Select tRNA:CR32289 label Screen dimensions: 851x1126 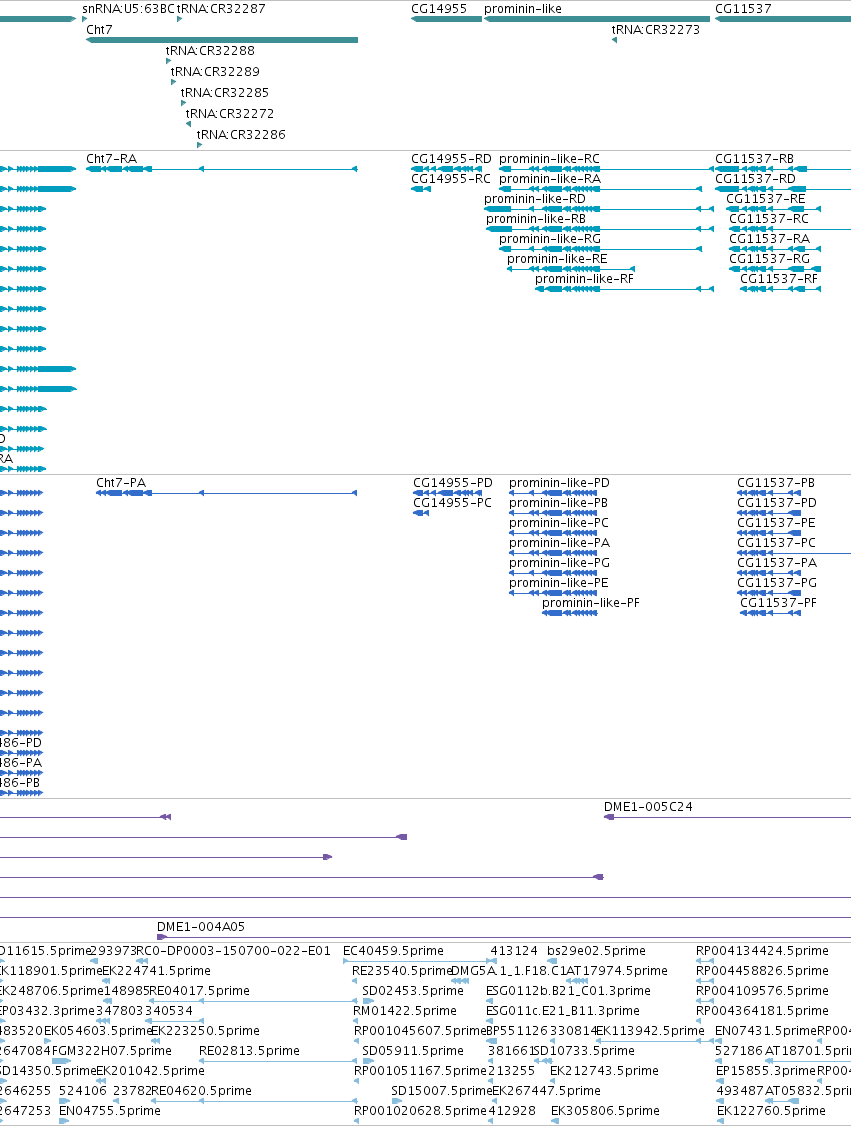pos(215,72)
